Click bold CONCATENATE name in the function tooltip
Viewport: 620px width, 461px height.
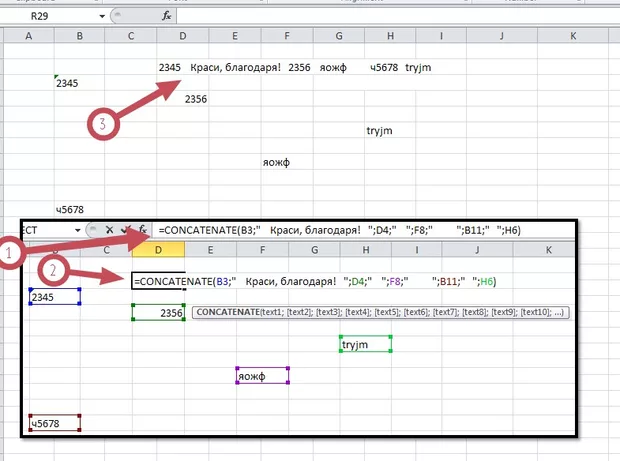(x=228, y=312)
